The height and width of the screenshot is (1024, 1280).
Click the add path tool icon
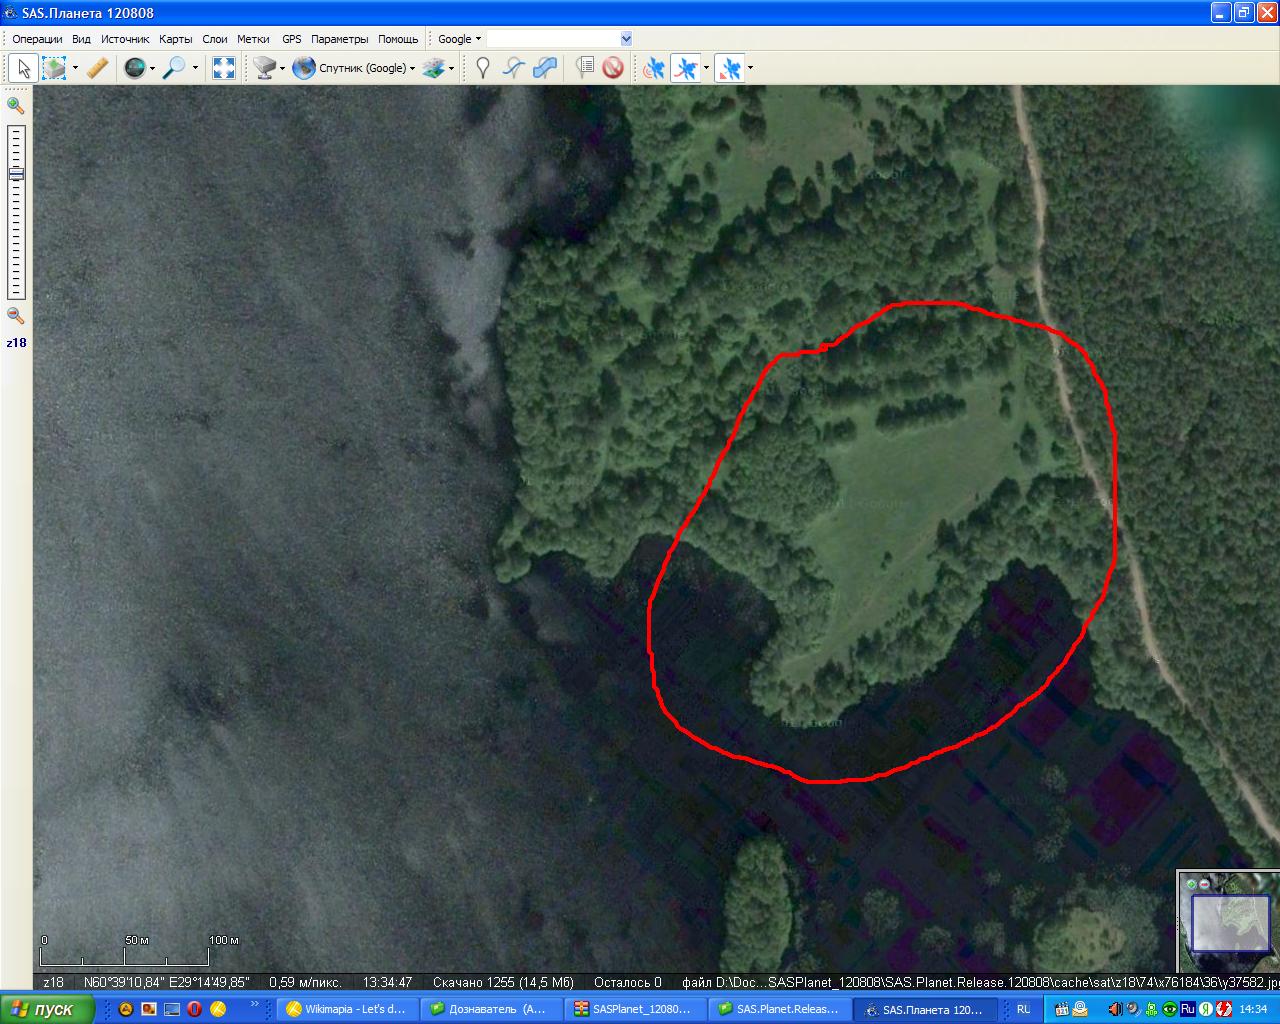coord(514,68)
